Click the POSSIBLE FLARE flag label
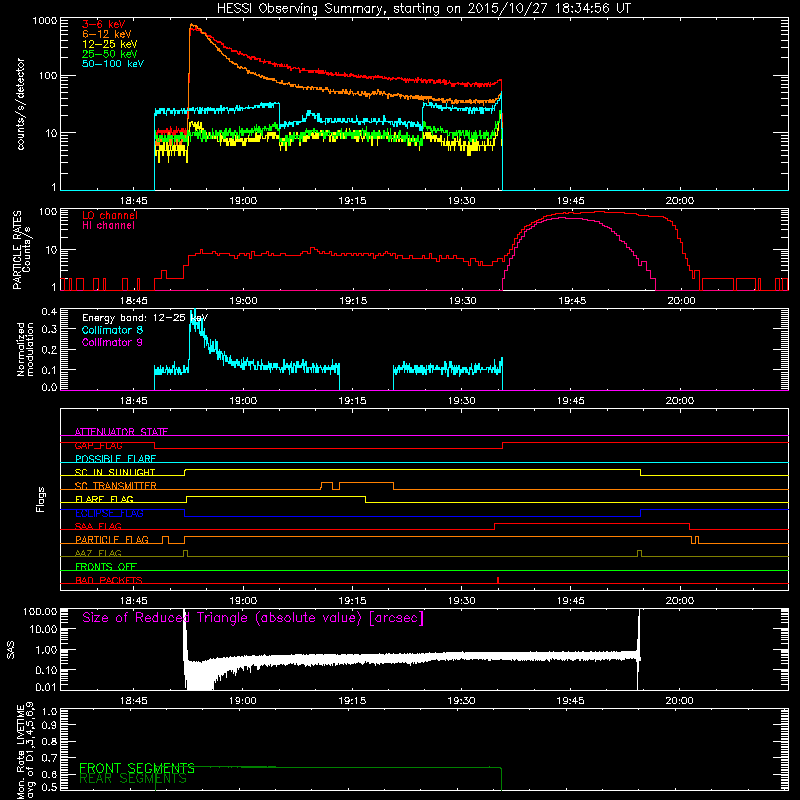Screen dimensions: 800x800 115,459
